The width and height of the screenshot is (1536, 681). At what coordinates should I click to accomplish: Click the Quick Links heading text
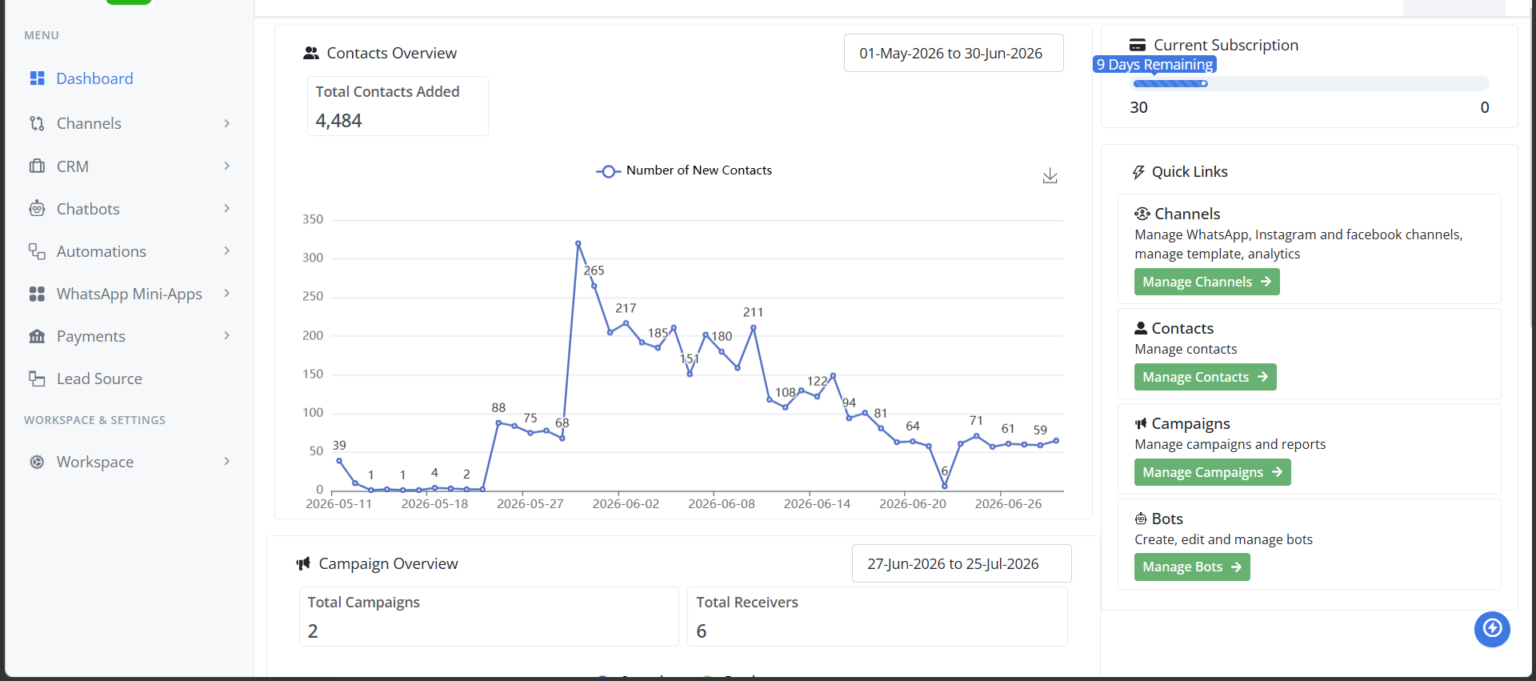(x=1190, y=172)
